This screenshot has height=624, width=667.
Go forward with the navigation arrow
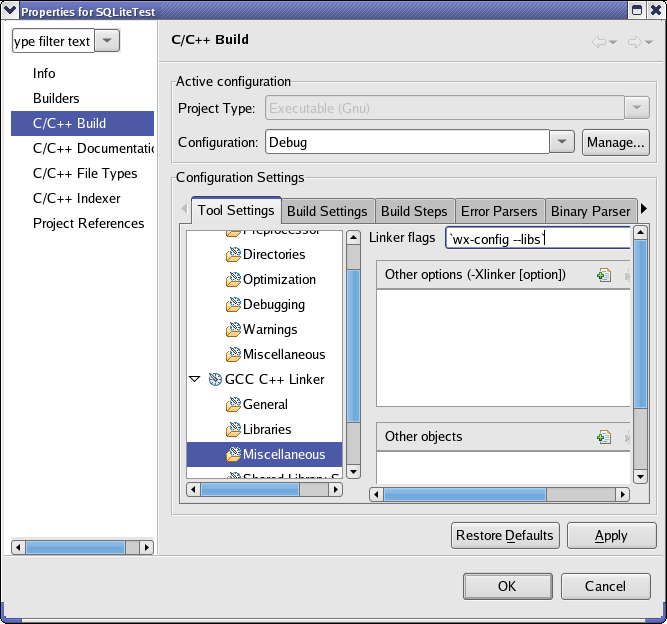tap(634, 42)
